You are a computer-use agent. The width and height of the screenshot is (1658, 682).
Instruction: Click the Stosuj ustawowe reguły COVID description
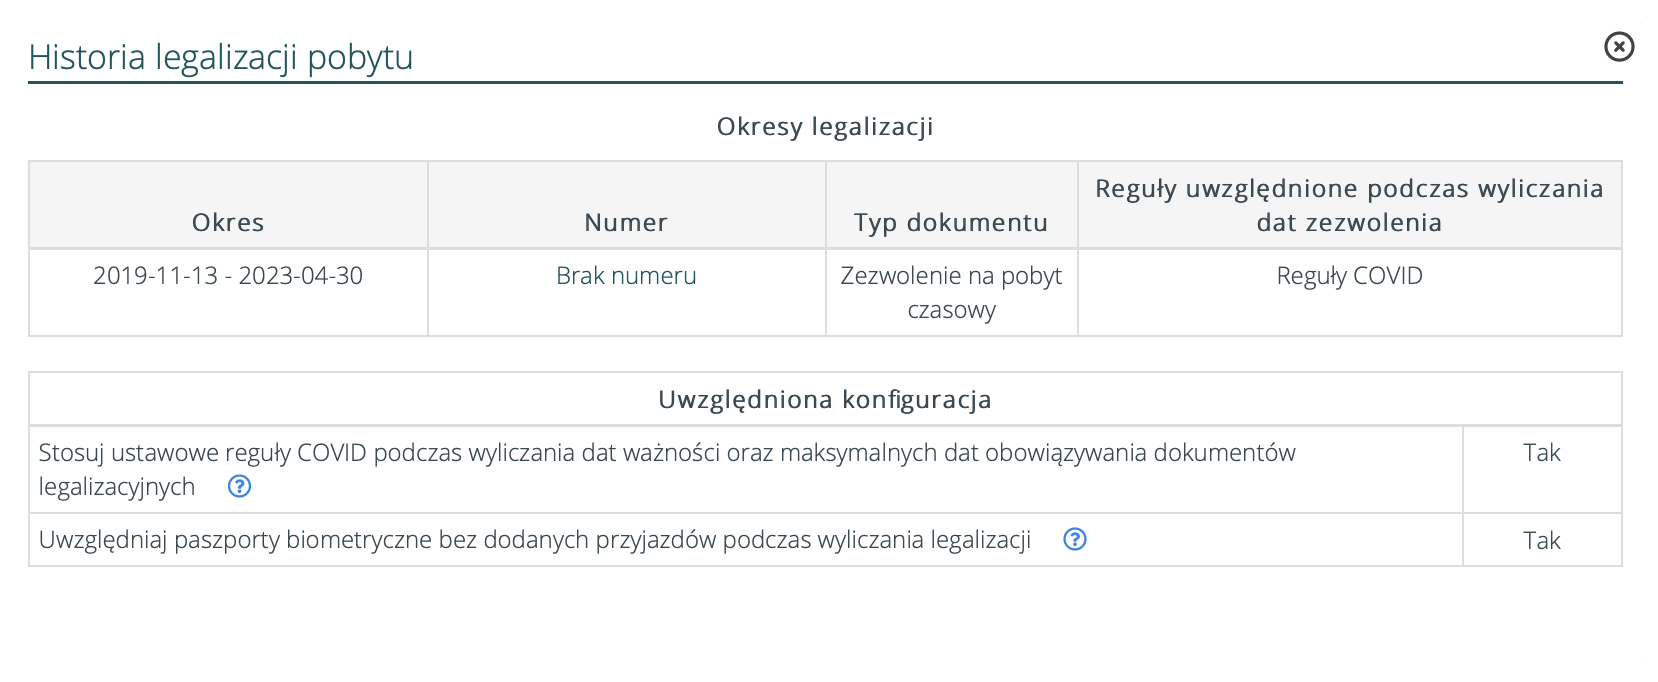(x=666, y=453)
